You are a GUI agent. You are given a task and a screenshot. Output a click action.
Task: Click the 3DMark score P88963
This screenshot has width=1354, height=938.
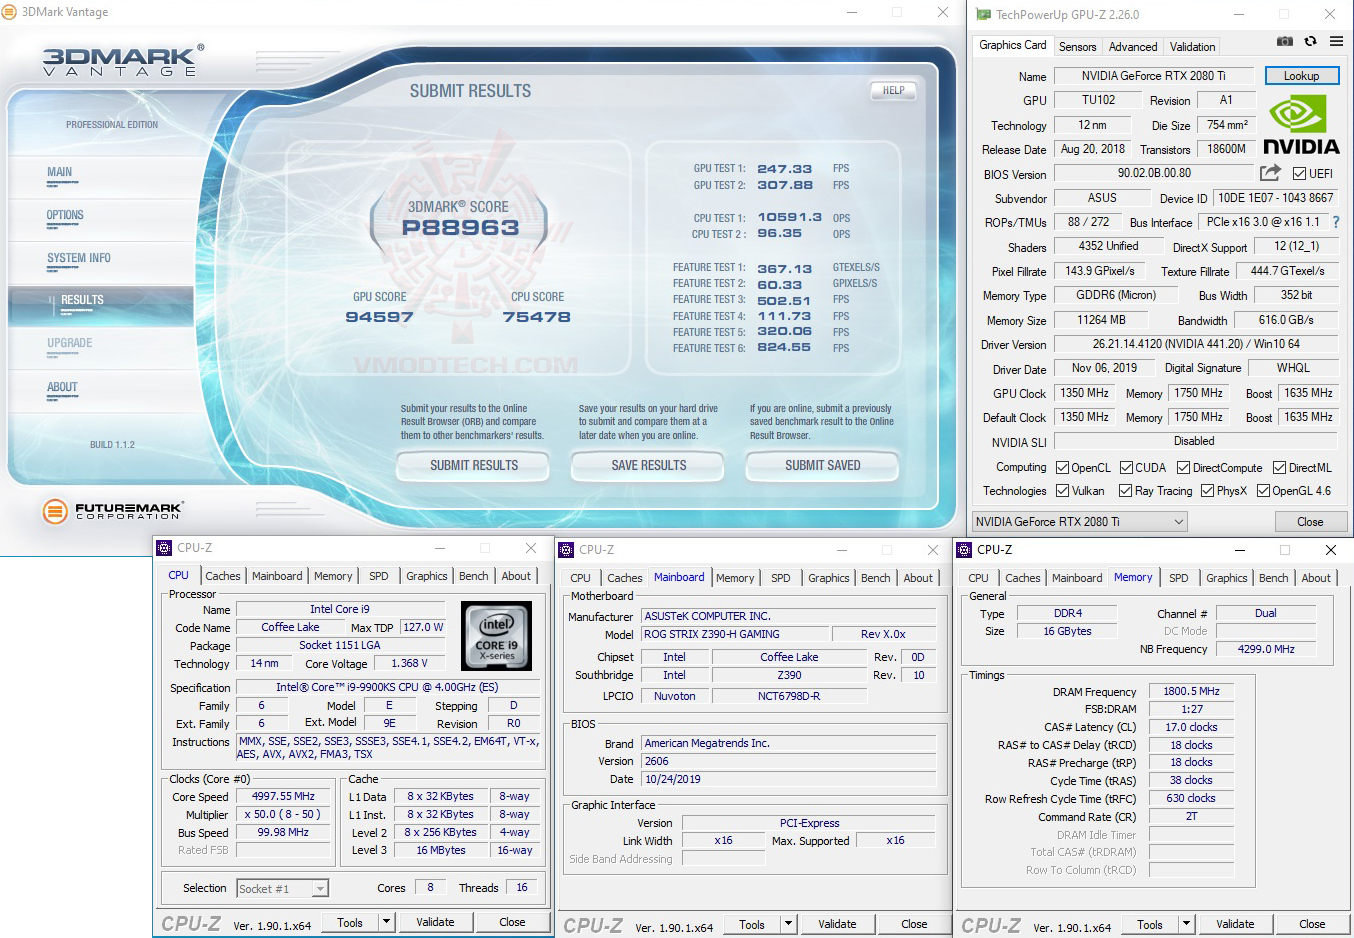[460, 228]
